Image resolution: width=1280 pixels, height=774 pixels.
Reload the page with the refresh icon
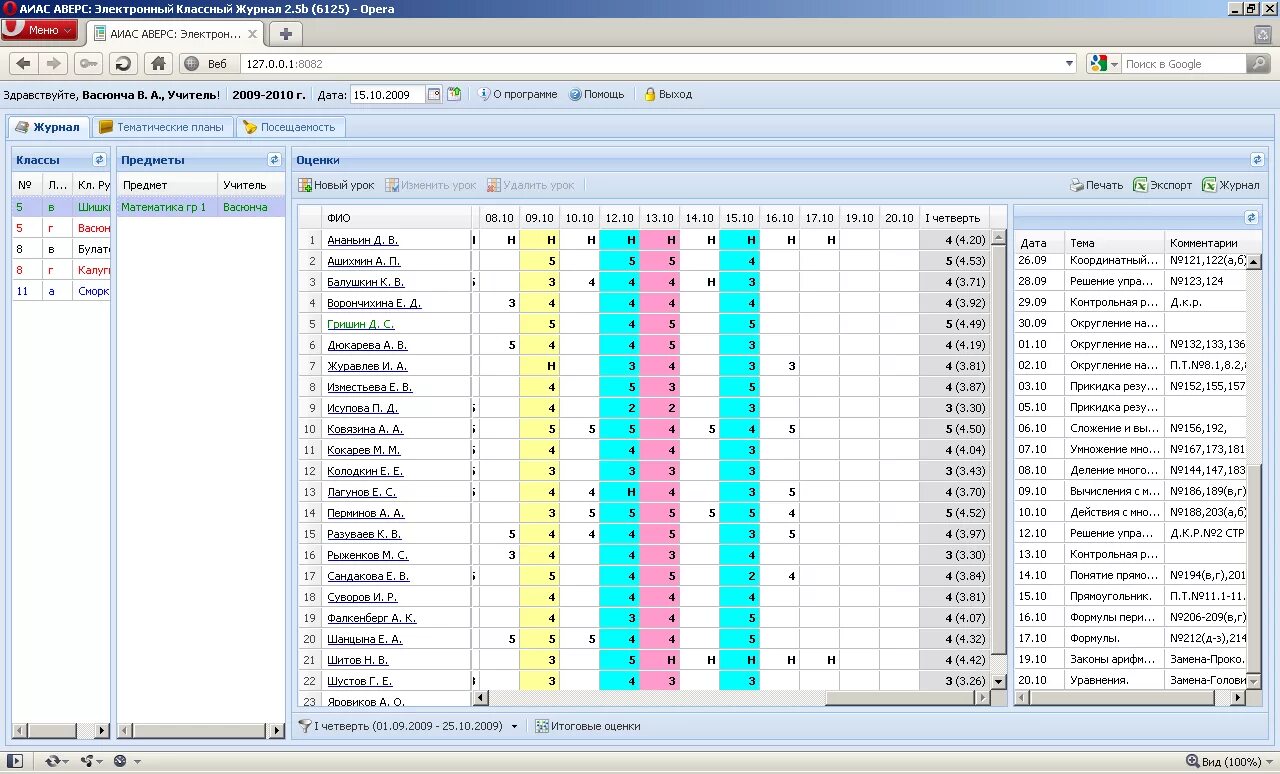coord(123,64)
